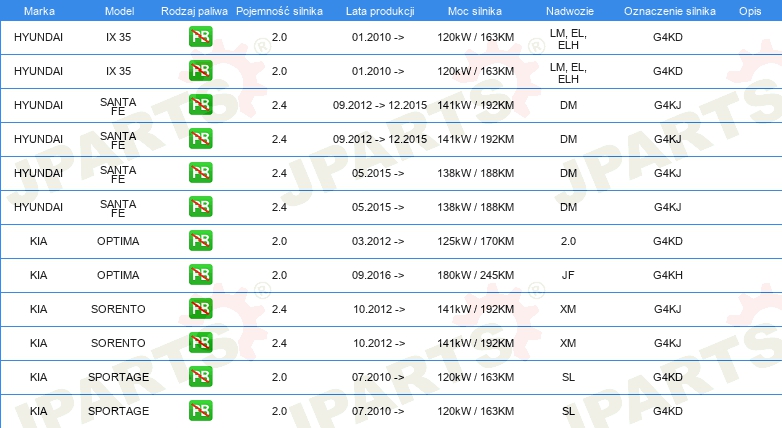Select the first 10.2012 -> date cell
The width and height of the screenshot is (782, 428).
point(379,309)
